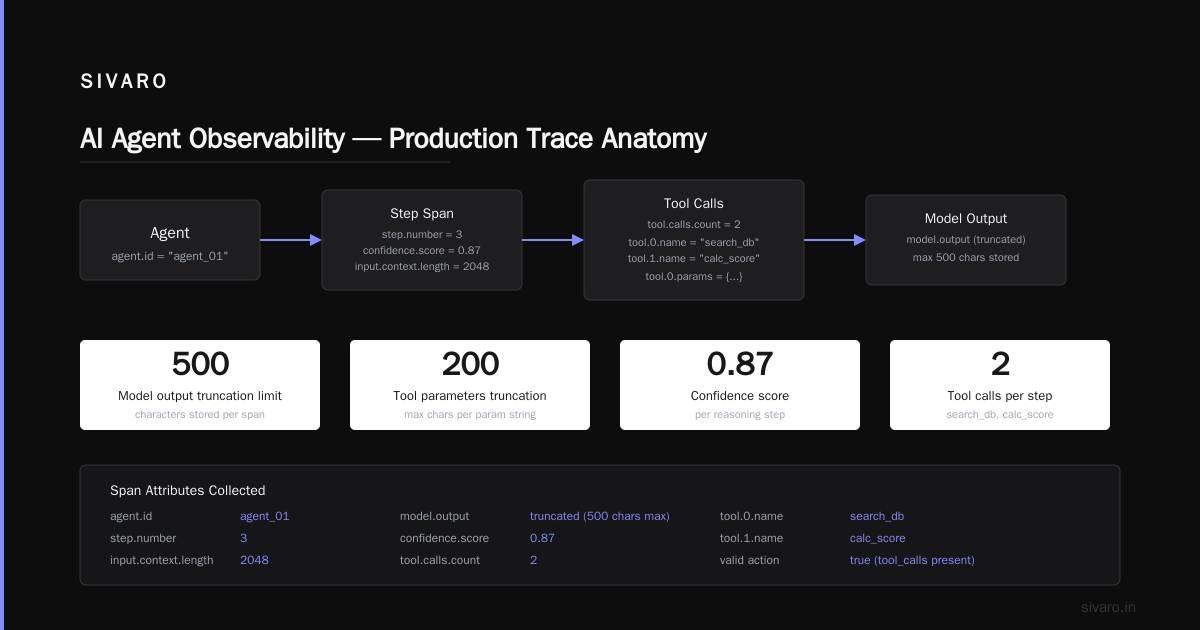
Task: Click the large 0.87 stat card number
Action: tap(740, 364)
